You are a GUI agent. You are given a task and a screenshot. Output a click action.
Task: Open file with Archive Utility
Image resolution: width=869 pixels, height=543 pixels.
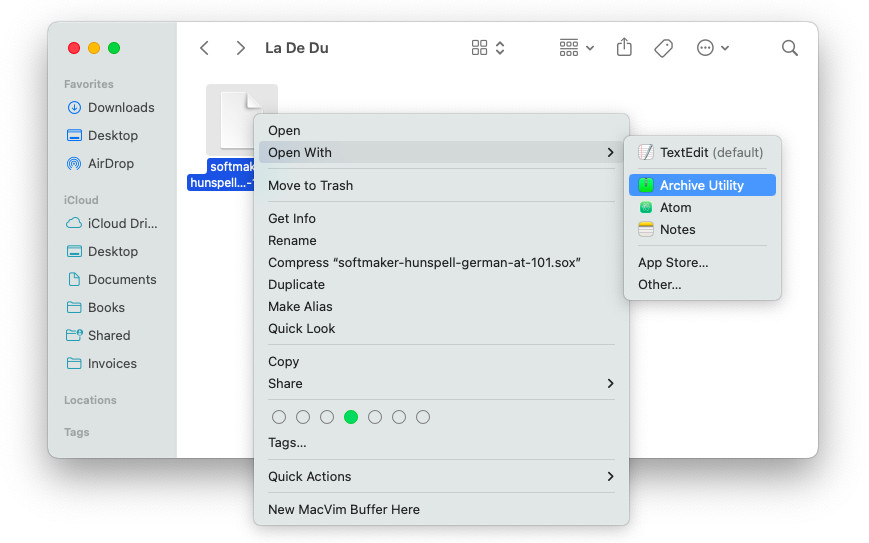tap(702, 185)
